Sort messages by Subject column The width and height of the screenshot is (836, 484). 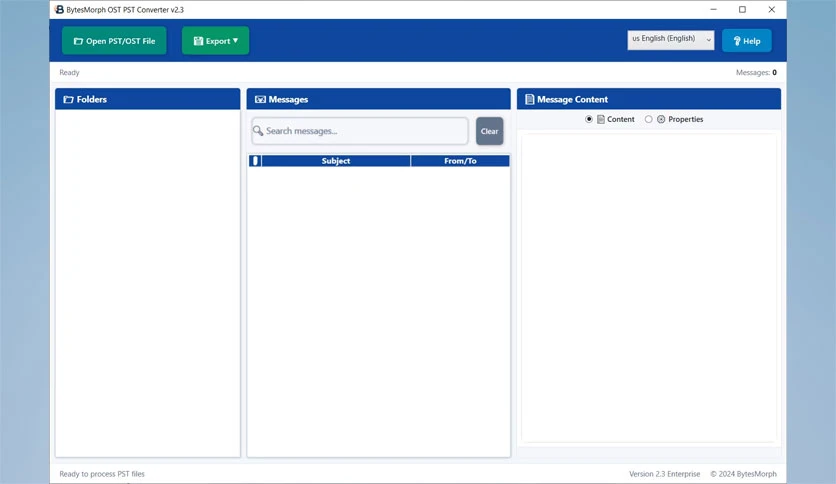coord(336,161)
